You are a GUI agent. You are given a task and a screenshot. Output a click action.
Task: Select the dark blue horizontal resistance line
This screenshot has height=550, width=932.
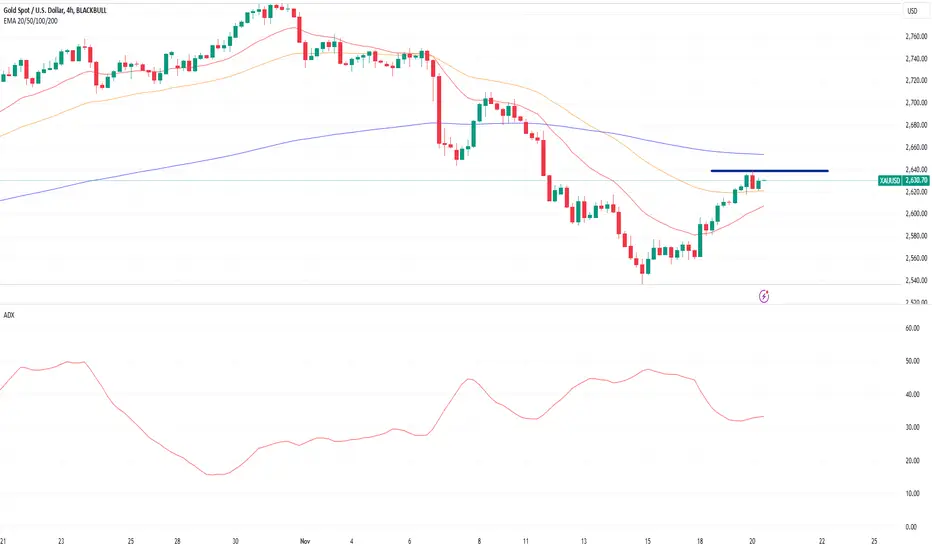tap(769, 171)
